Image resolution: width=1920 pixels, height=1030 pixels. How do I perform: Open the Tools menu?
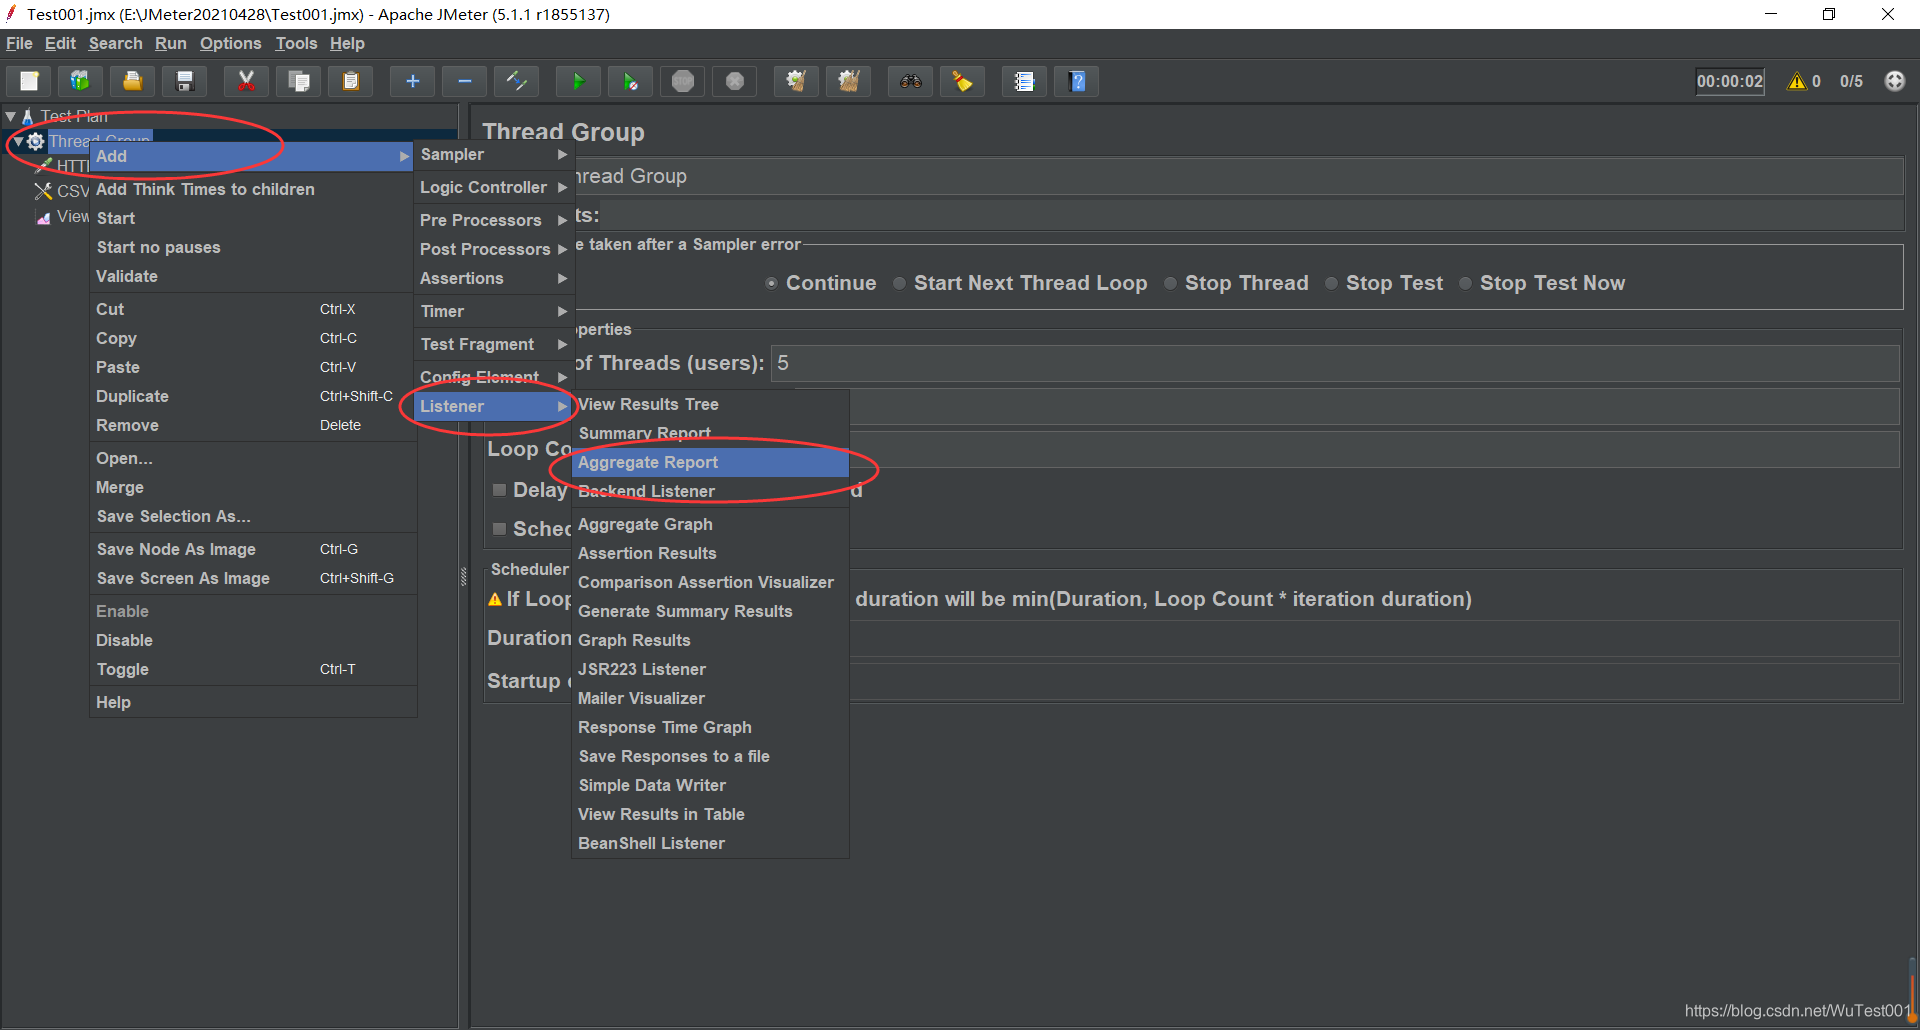[296, 43]
